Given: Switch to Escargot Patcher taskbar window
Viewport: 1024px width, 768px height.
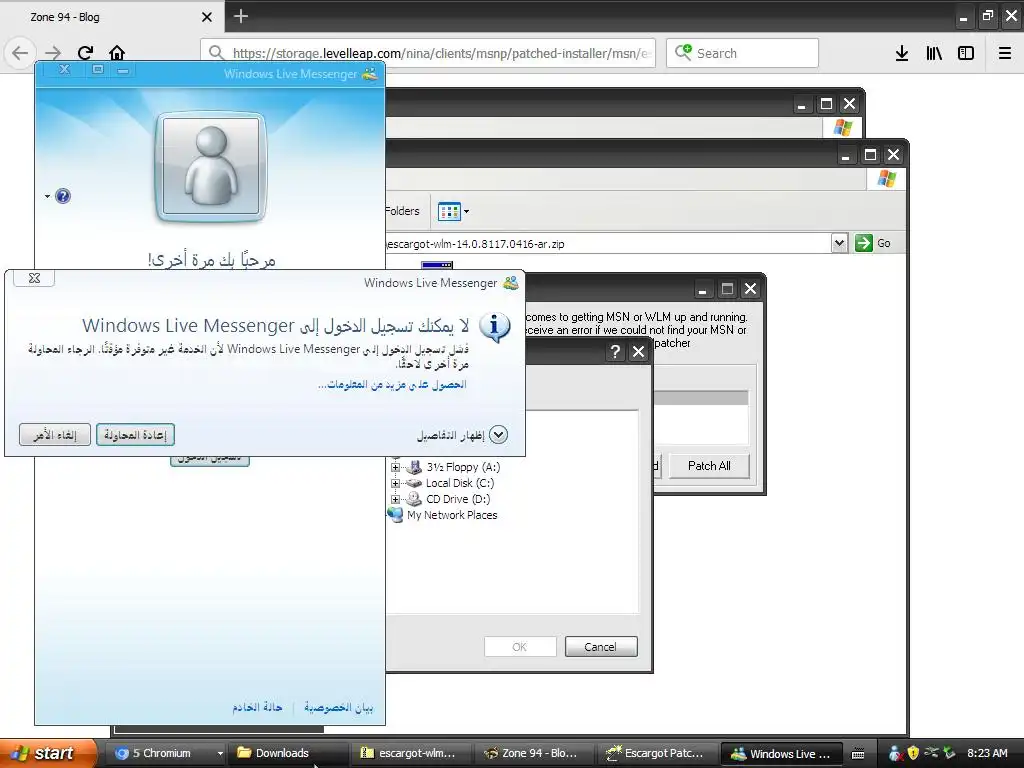Looking at the screenshot, I should (657, 753).
